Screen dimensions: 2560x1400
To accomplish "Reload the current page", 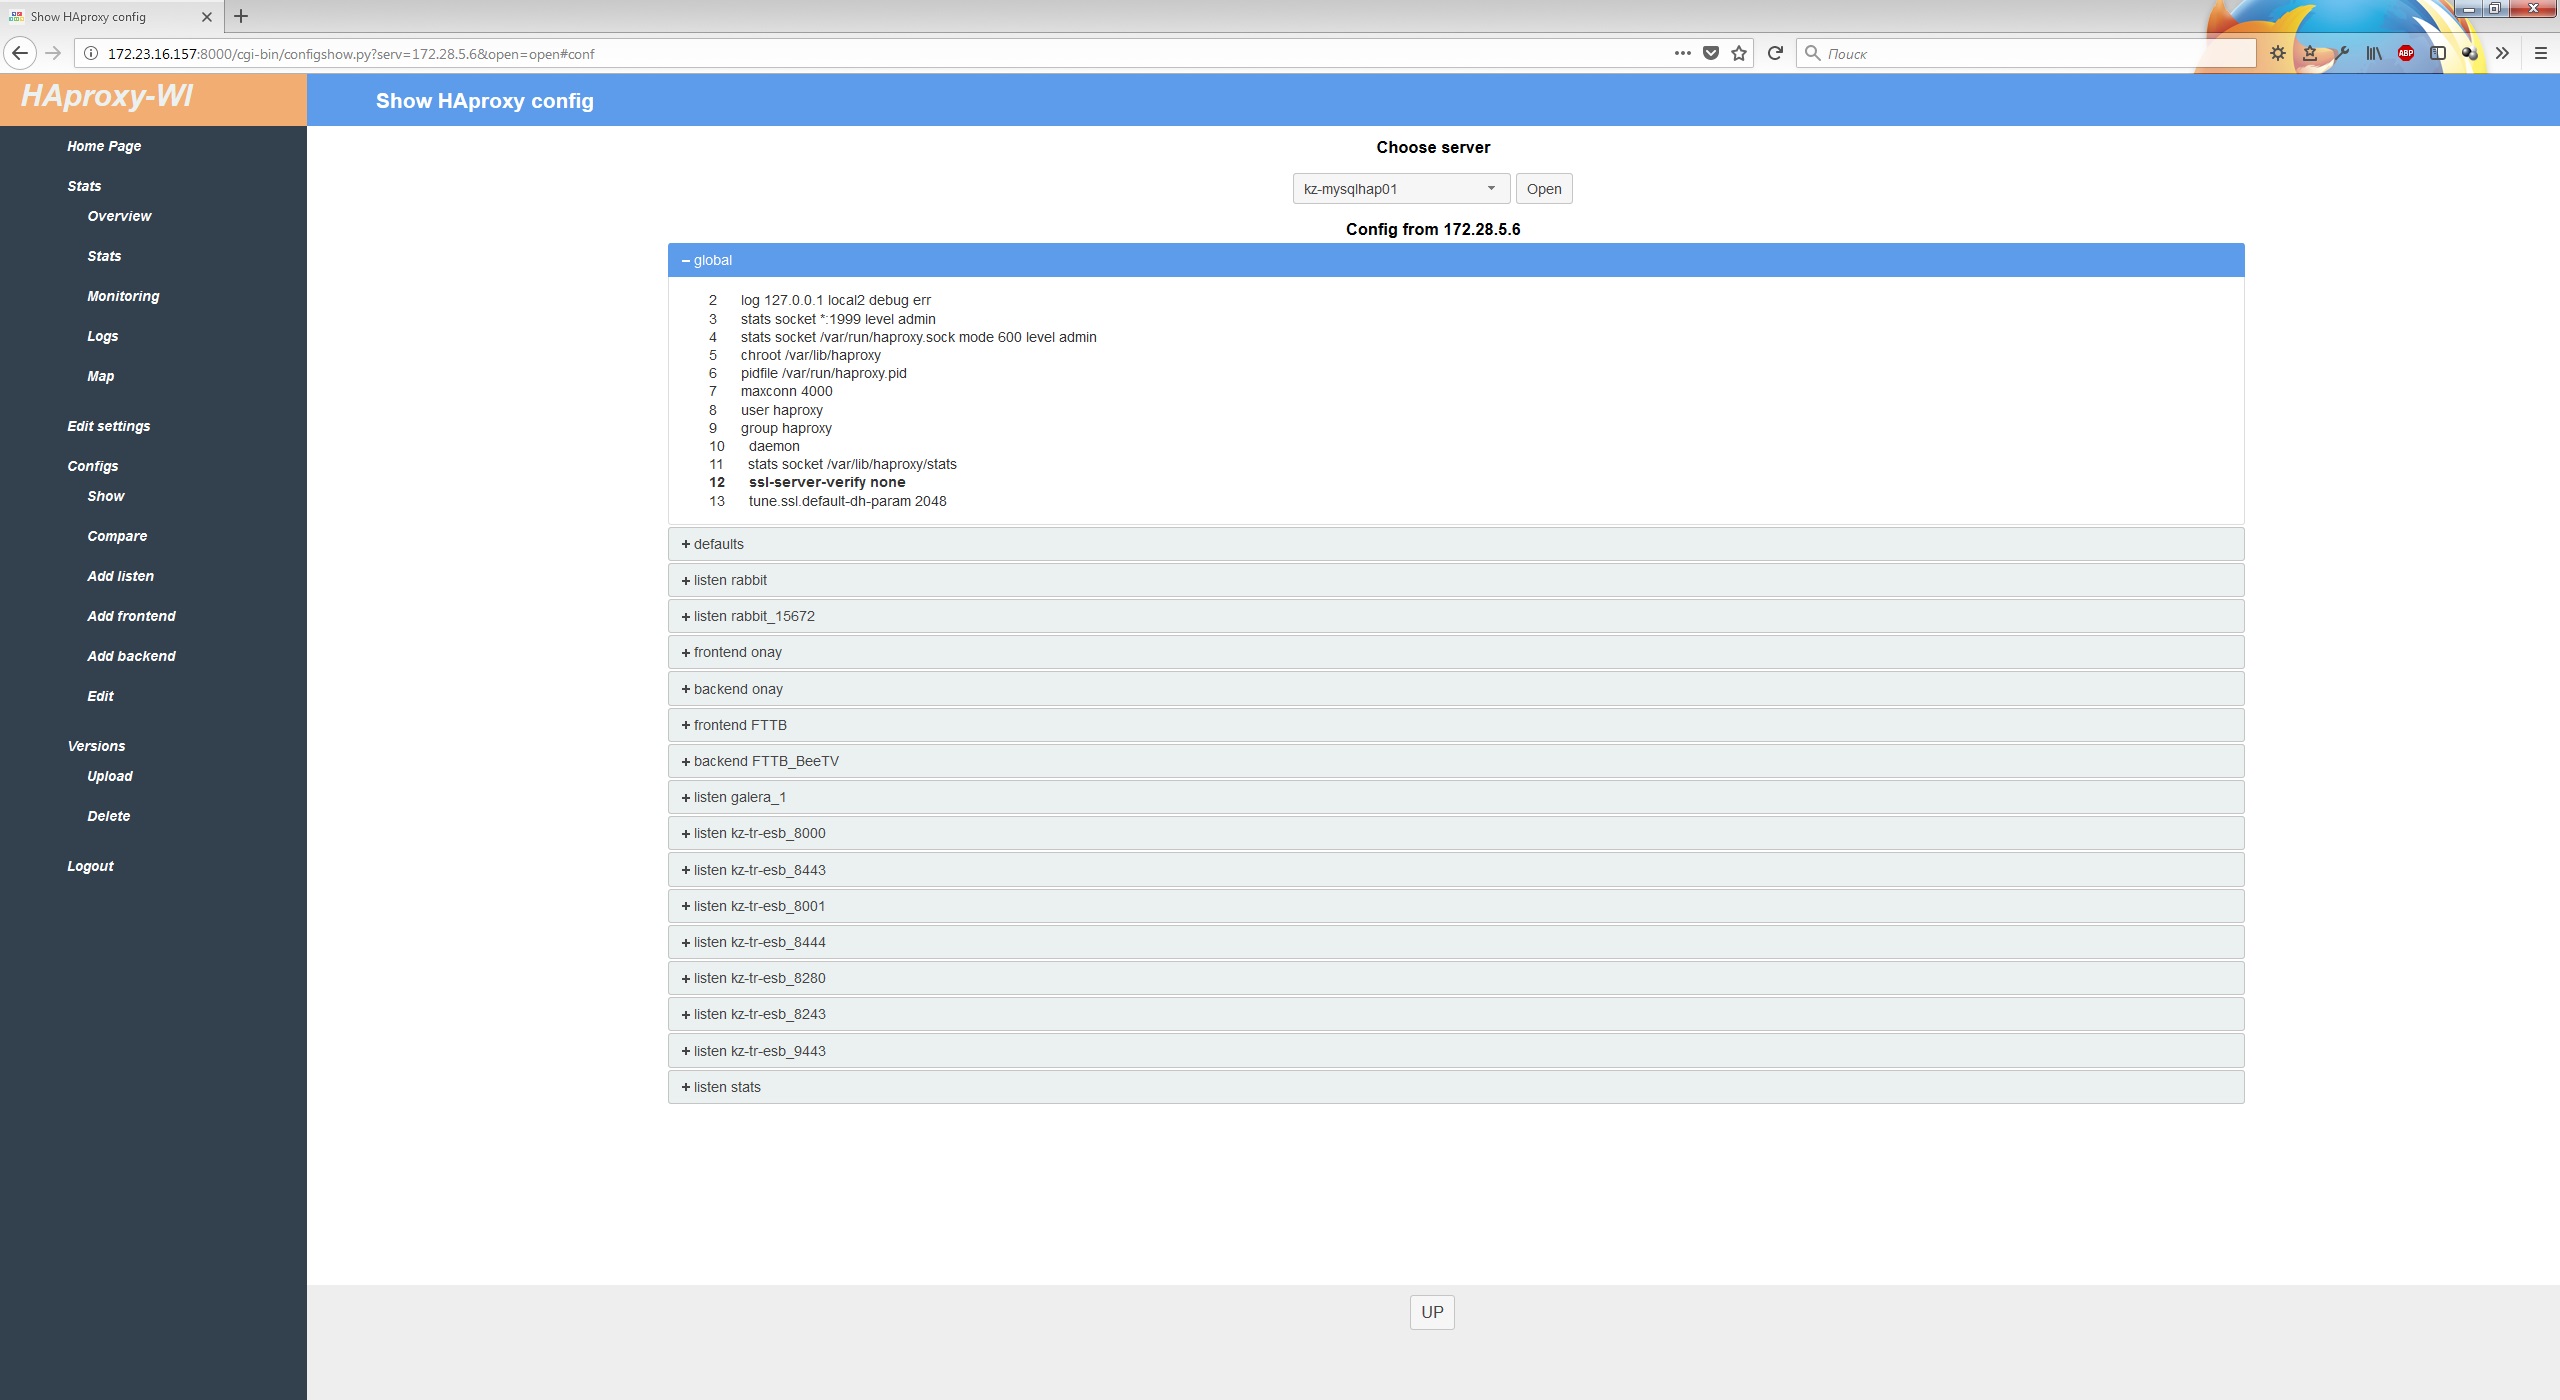I will (1775, 53).
